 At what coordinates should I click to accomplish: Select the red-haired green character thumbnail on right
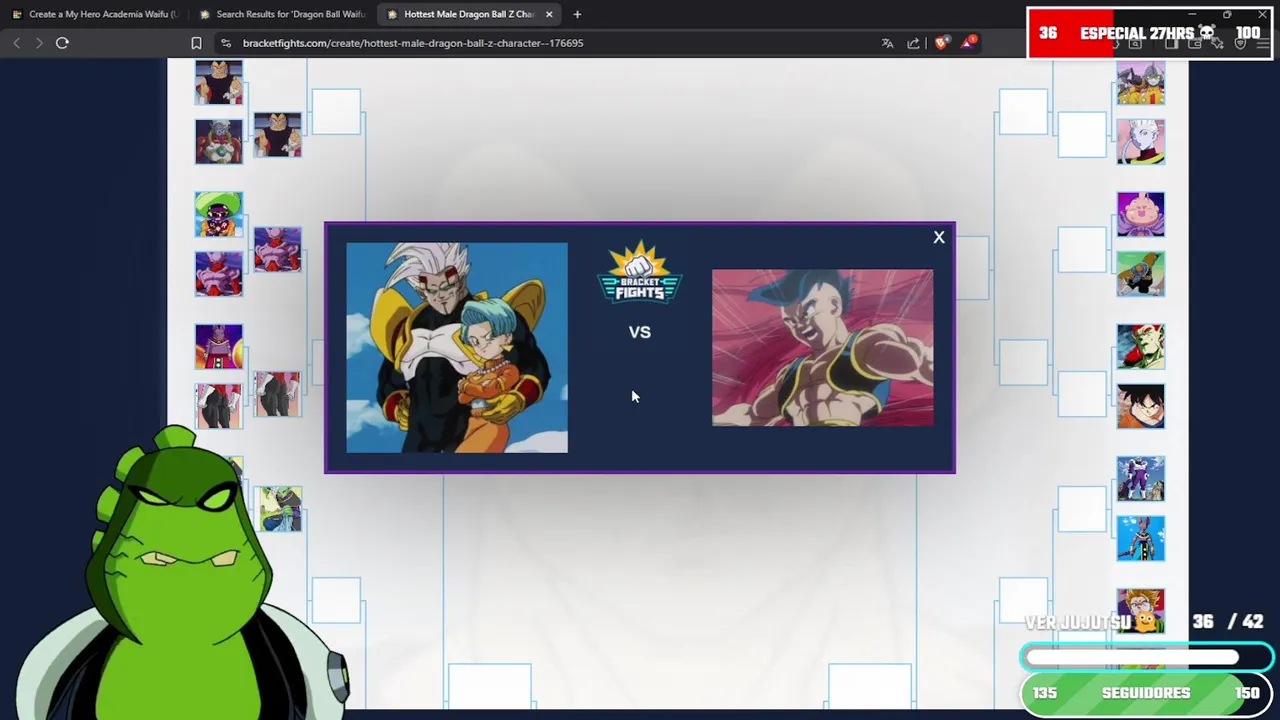pos(1141,346)
